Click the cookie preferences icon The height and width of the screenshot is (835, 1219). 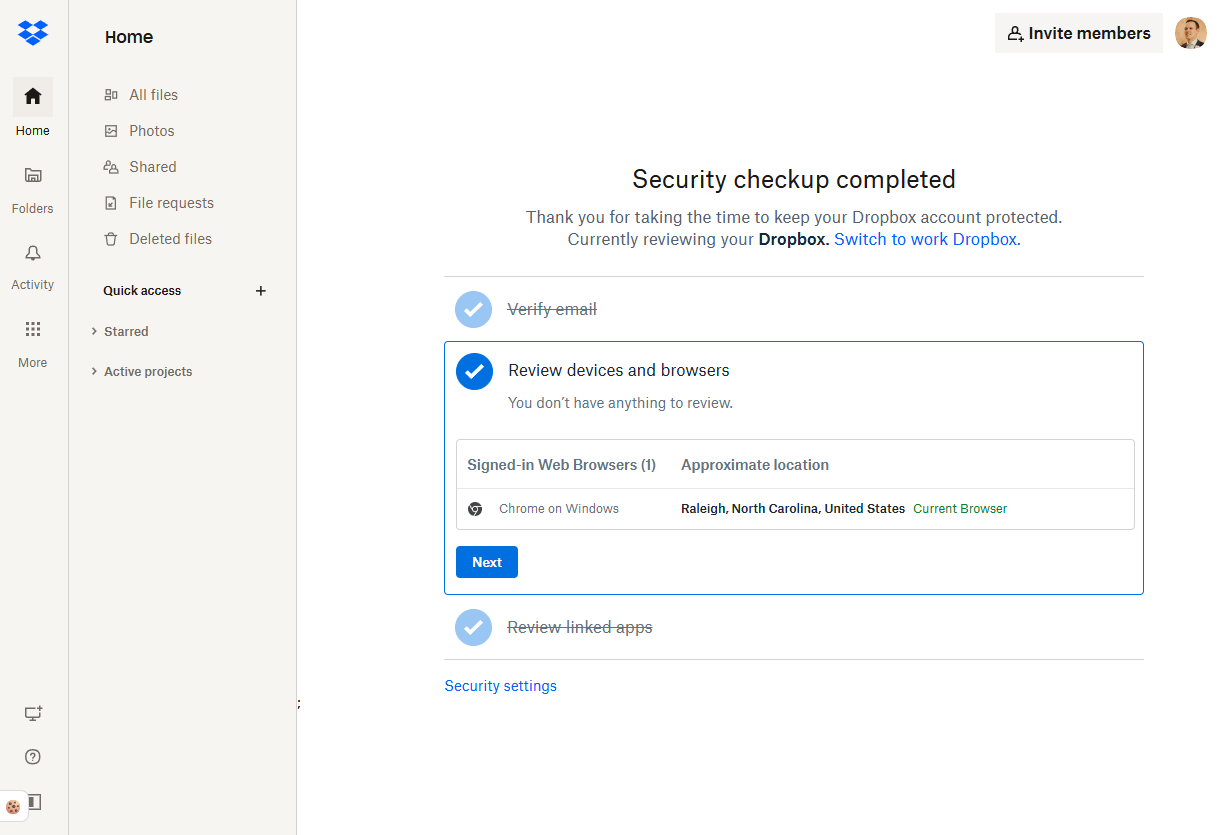[x=13, y=806]
